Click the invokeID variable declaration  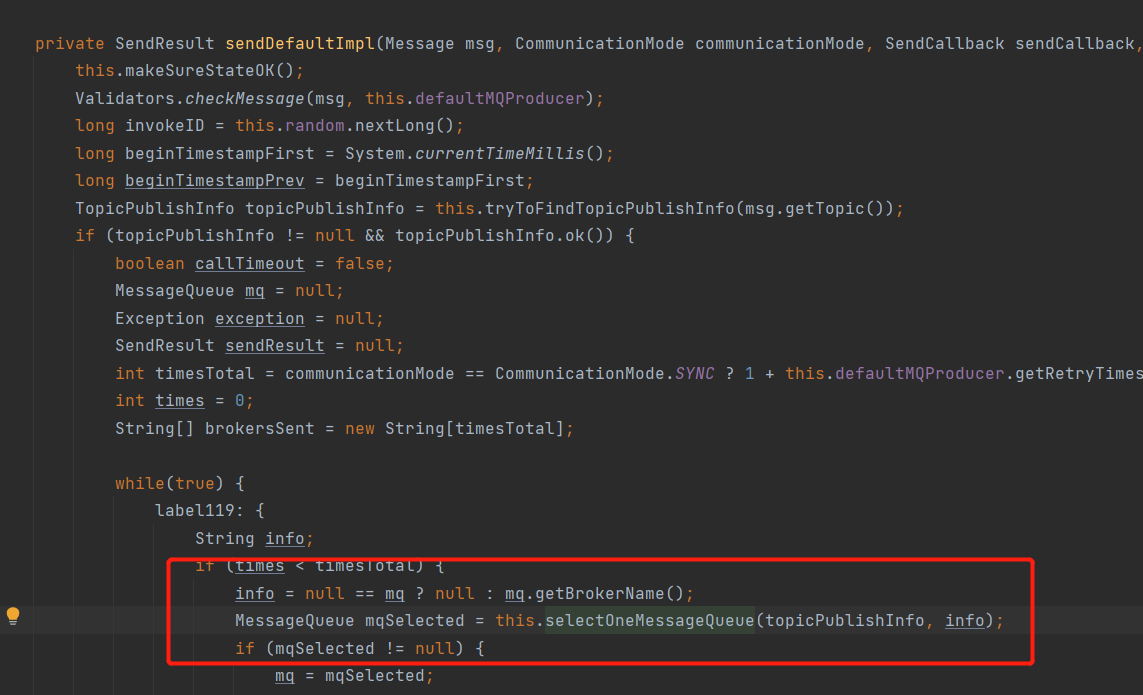[x=165, y=125]
